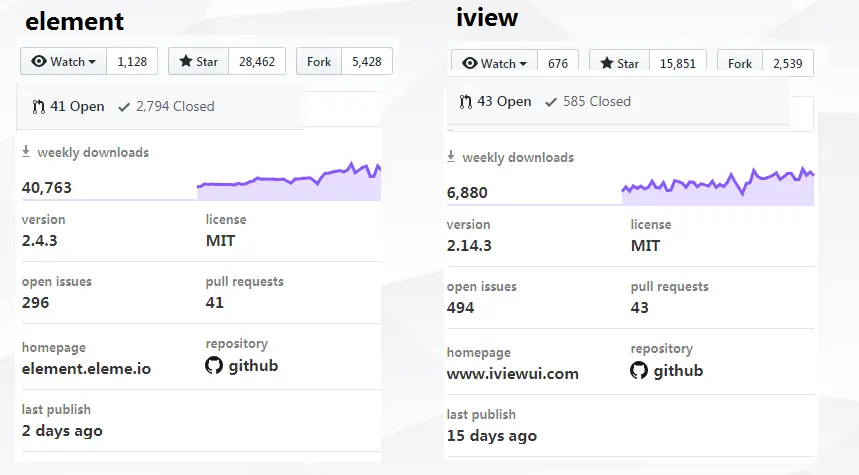859x475 pixels.
Task: Select element's '2 days ago' publish text
Action: 62,431
